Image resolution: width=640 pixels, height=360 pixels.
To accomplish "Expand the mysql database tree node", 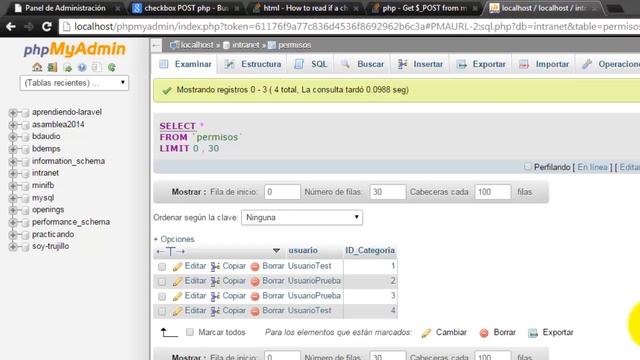I will point(13,198).
